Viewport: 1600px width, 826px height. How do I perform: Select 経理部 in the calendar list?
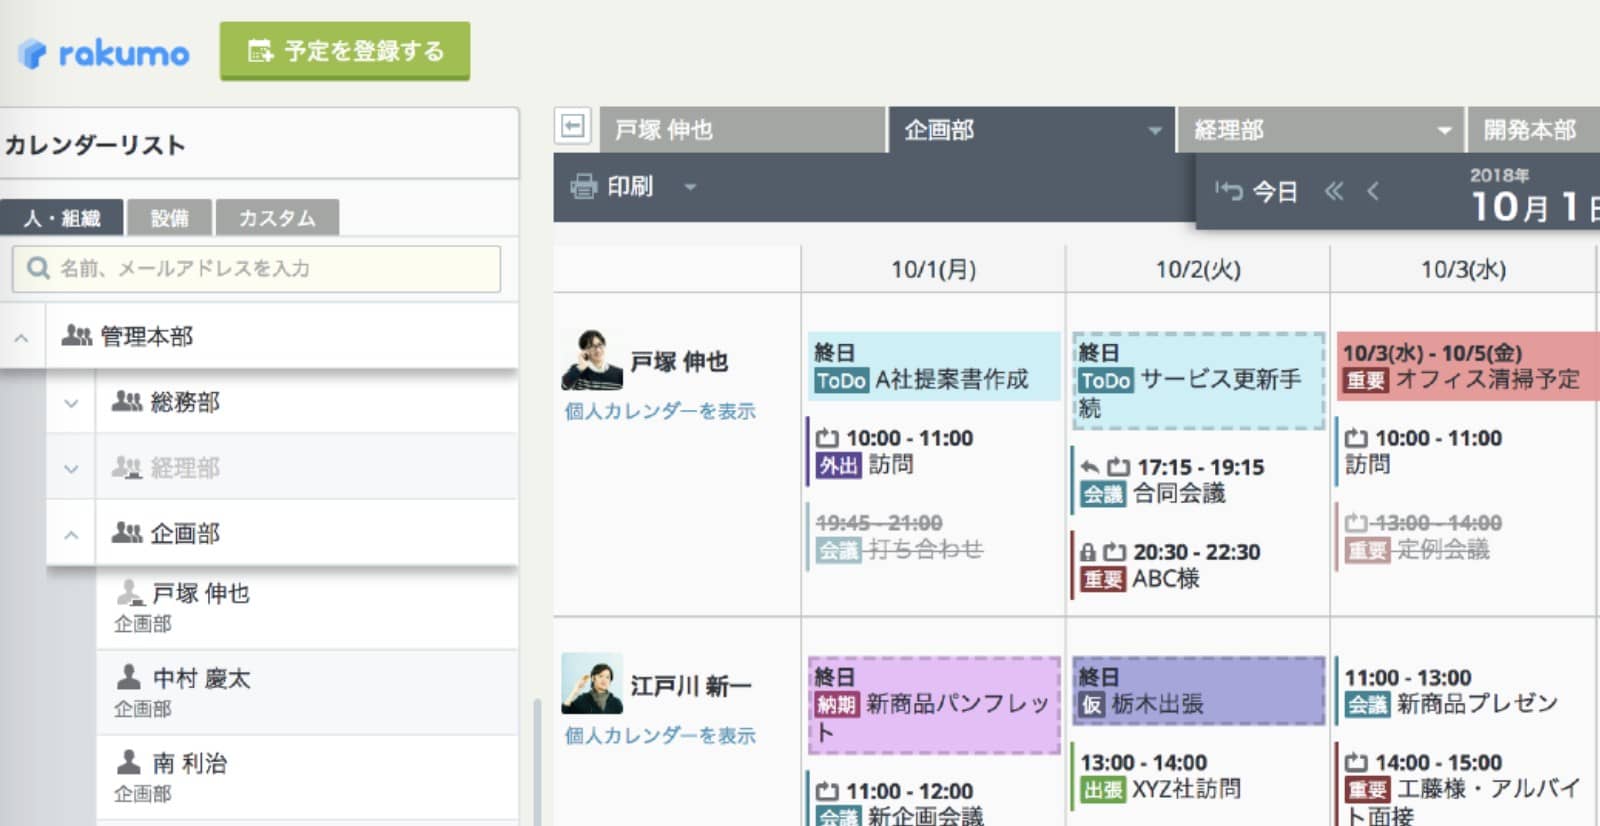307,467
